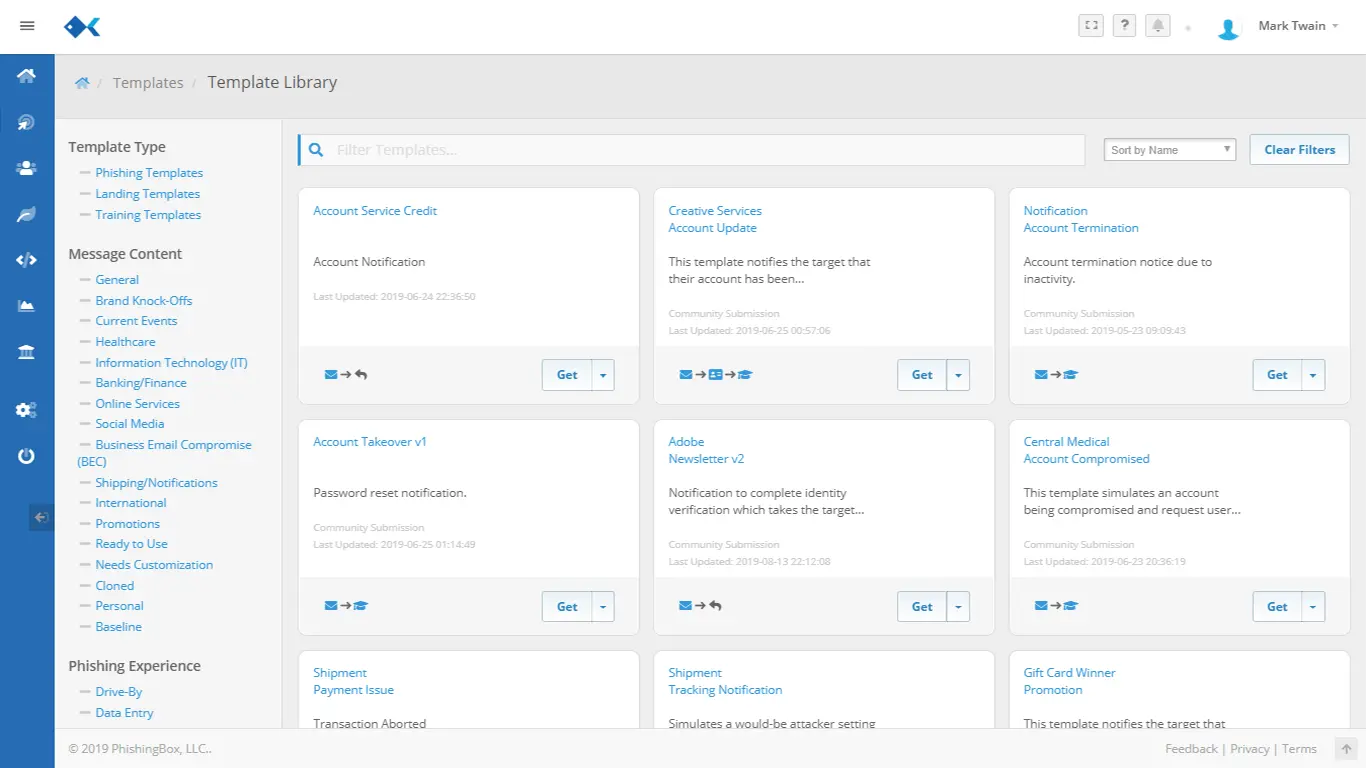
Task: Click the code brackets icon in sidebar
Action: 27,260
